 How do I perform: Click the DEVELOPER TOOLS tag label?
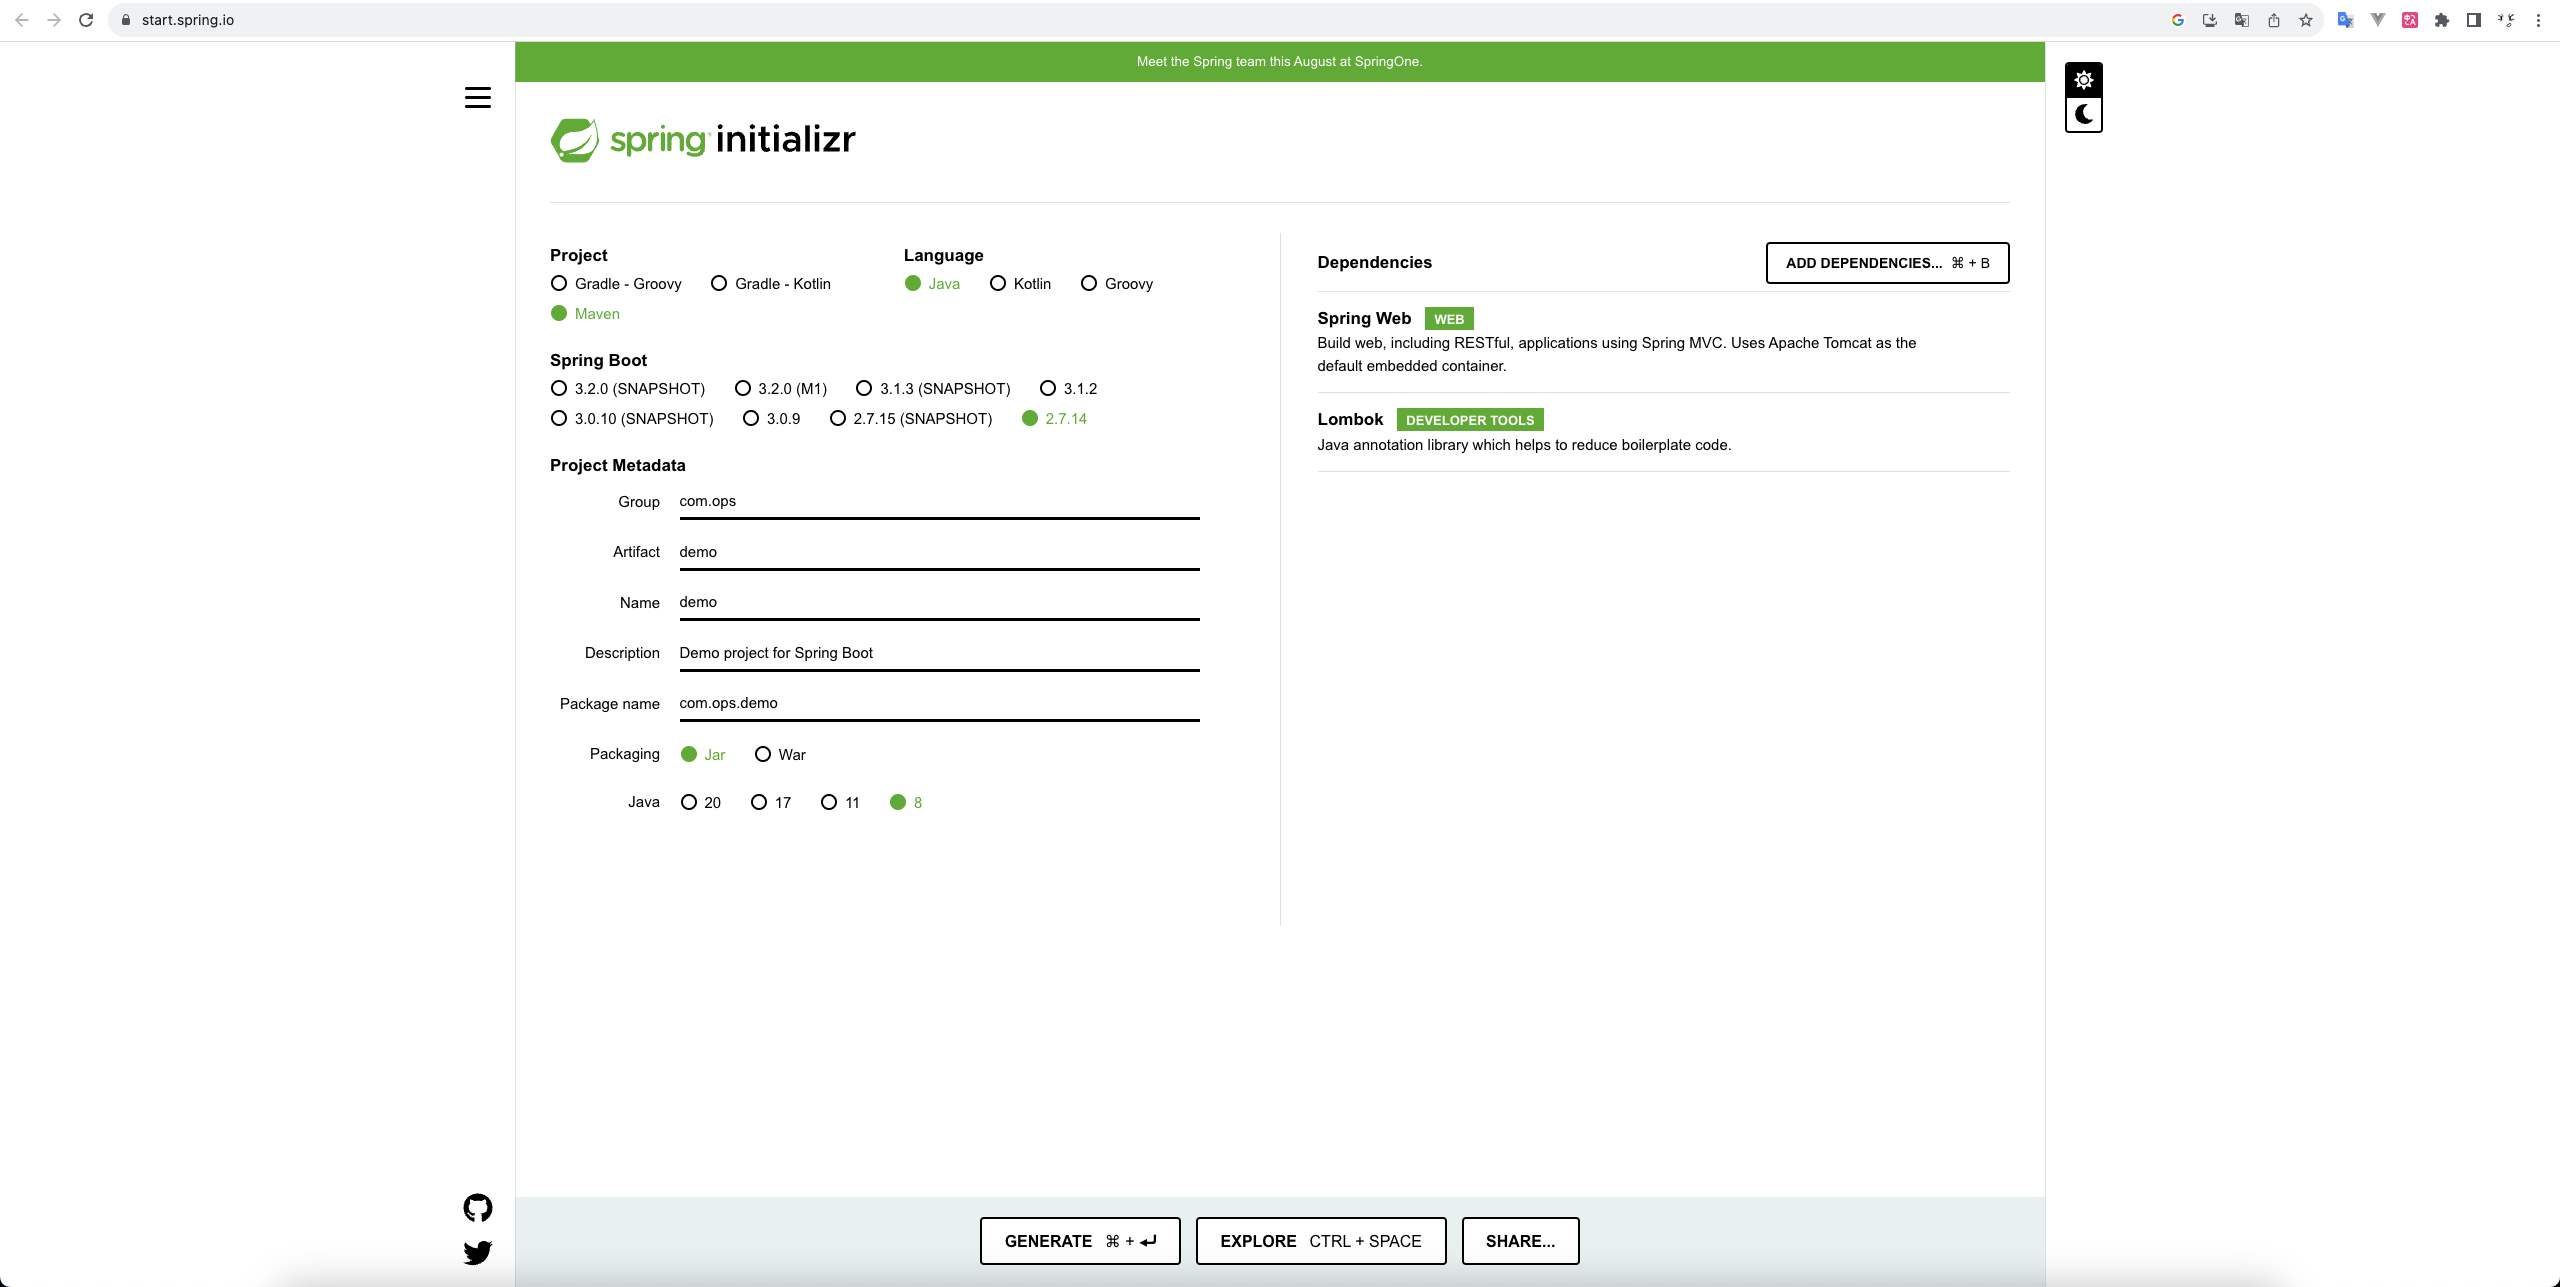[1470, 421]
